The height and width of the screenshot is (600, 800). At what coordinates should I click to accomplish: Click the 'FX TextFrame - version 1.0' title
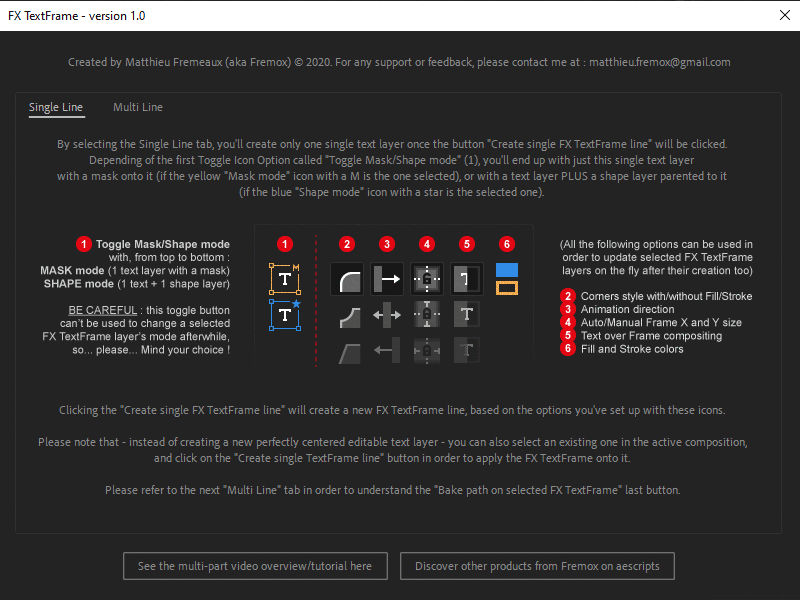[77, 16]
